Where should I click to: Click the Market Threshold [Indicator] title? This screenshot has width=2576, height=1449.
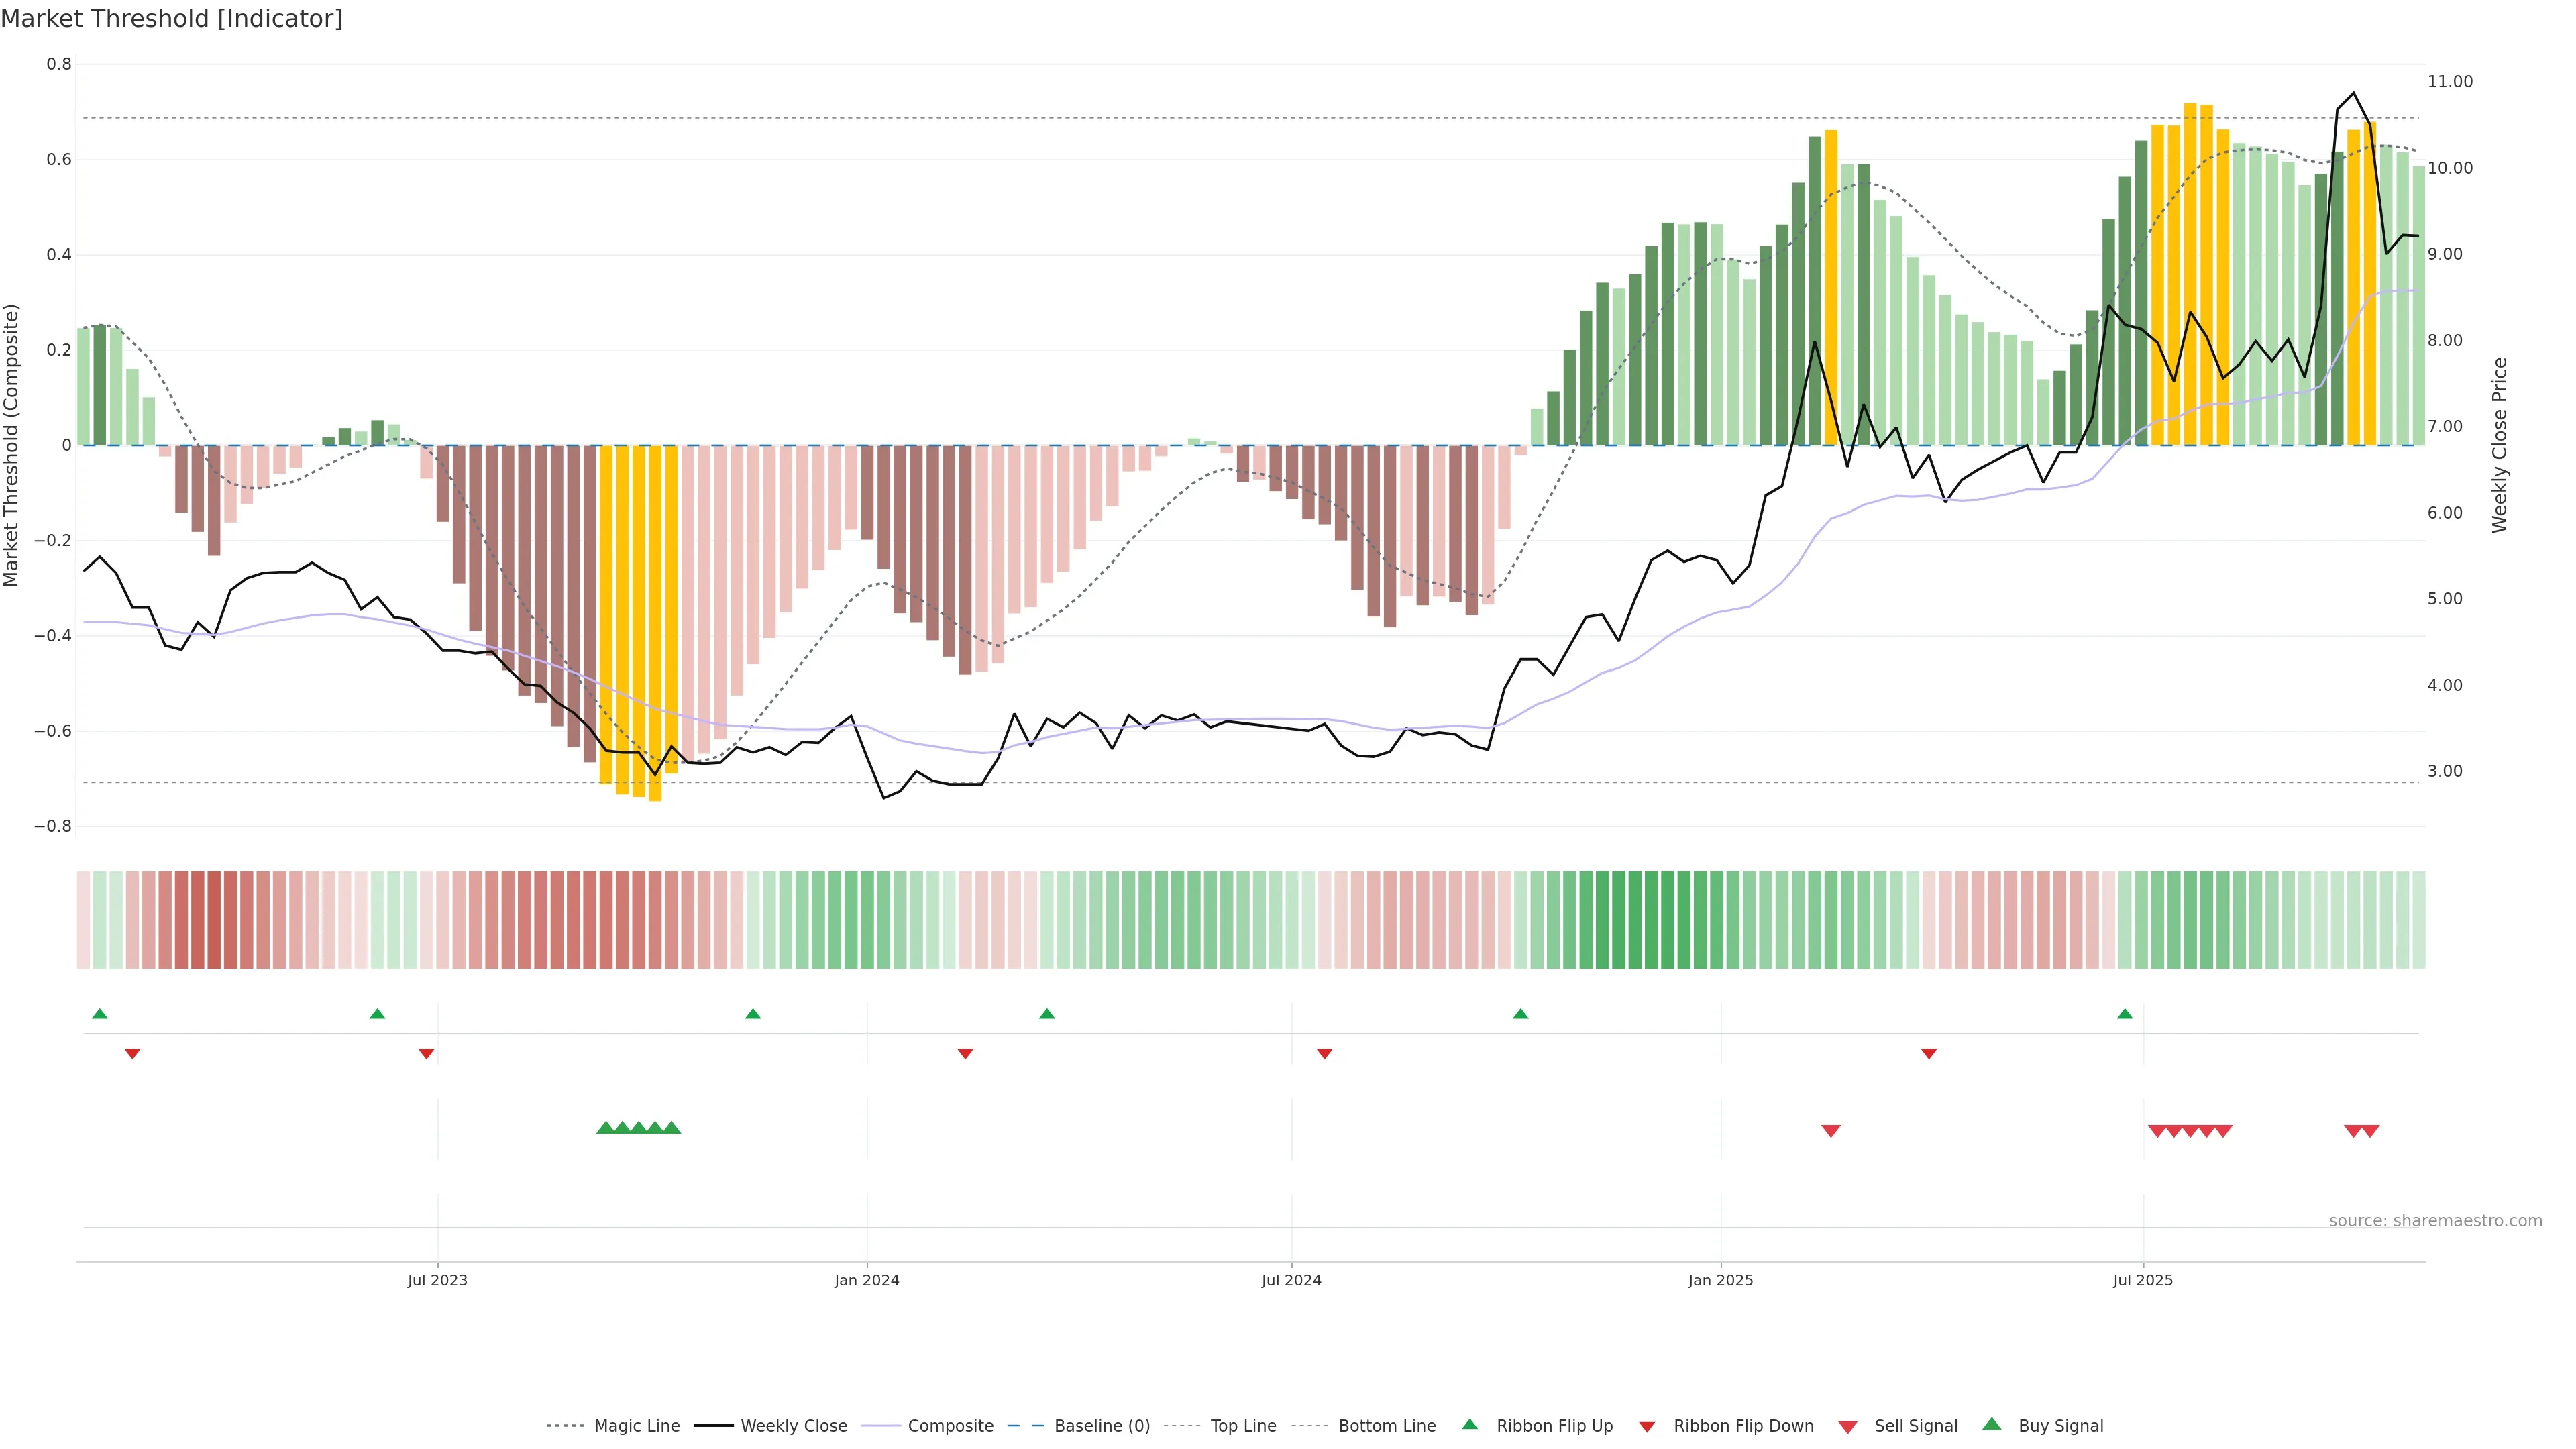(x=171, y=19)
